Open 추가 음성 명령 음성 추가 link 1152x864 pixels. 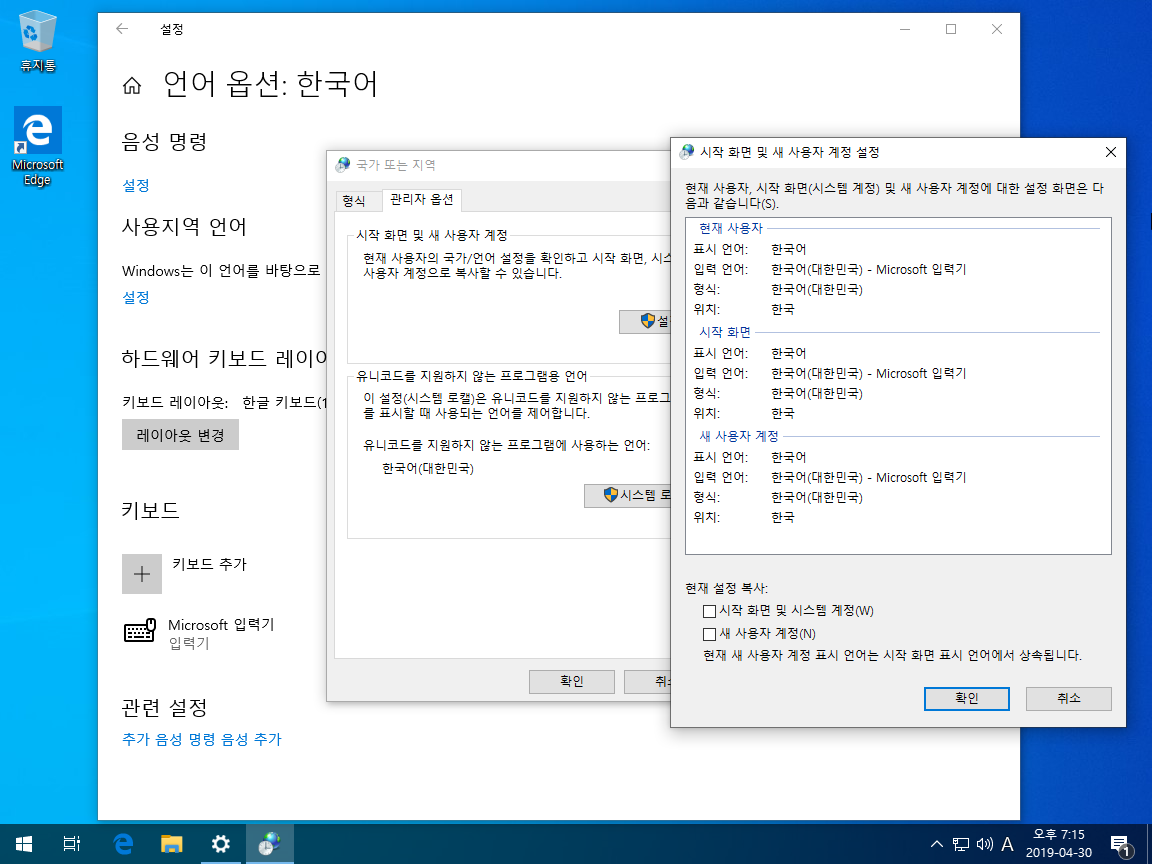(x=202, y=739)
